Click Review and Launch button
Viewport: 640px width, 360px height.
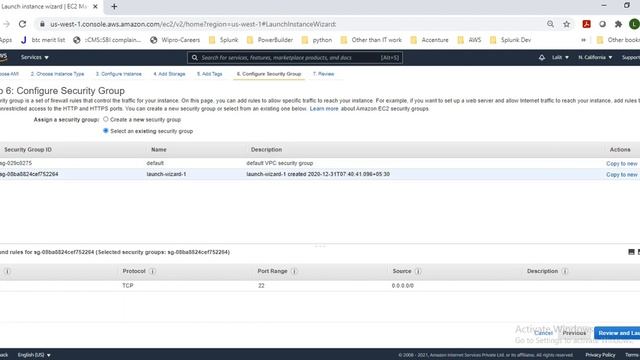coord(617,333)
